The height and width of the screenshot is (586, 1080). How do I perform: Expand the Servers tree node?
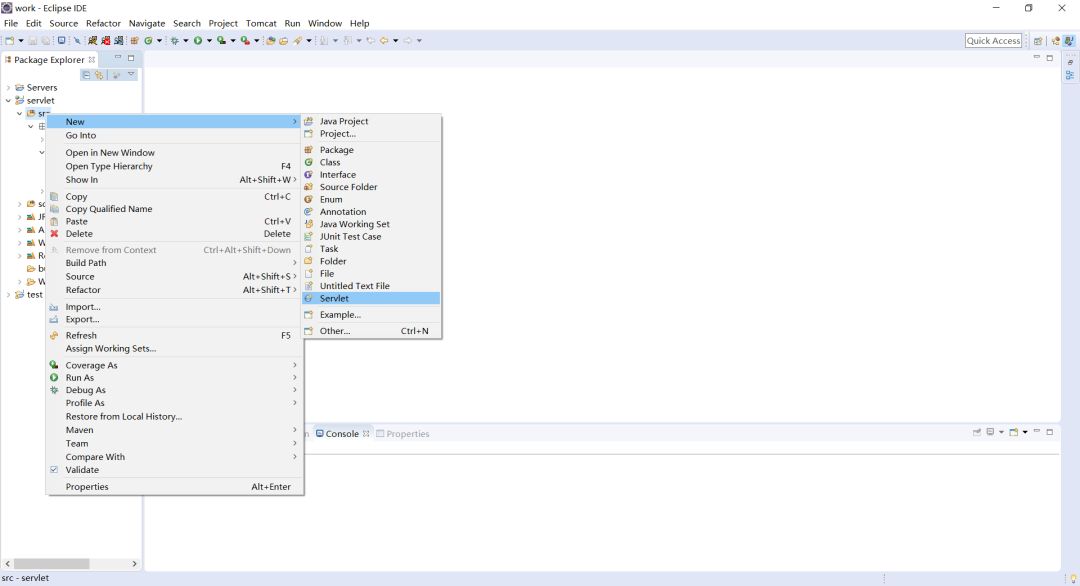pyautogui.click(x=8, y=88)
